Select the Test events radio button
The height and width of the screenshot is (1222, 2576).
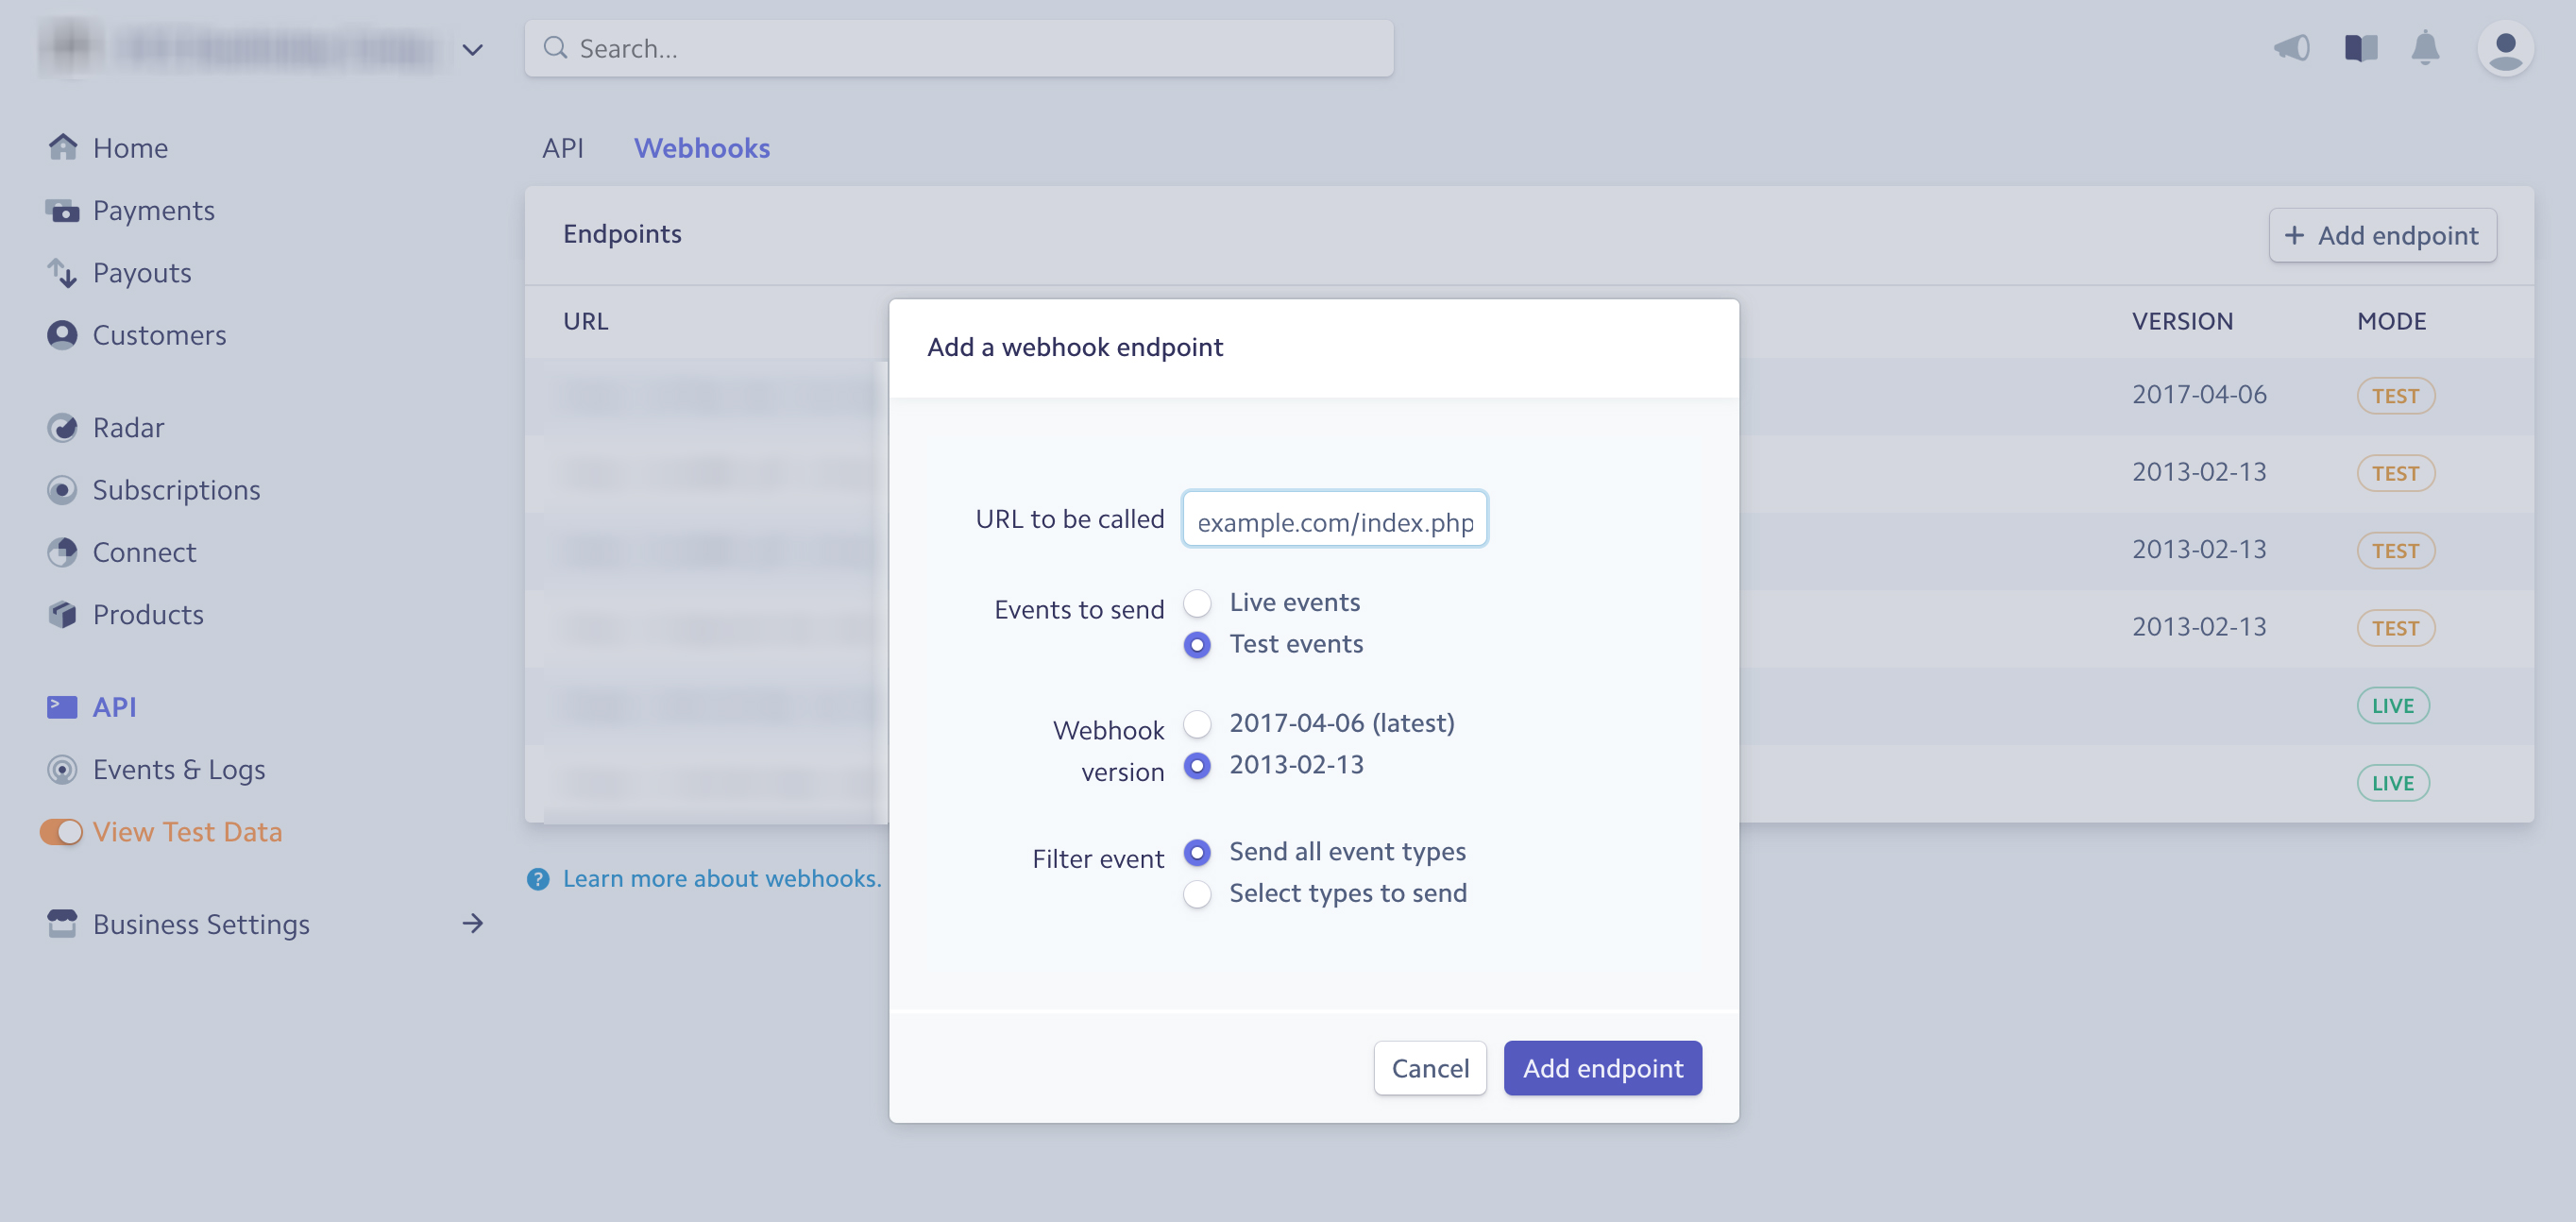(1197, 645)
